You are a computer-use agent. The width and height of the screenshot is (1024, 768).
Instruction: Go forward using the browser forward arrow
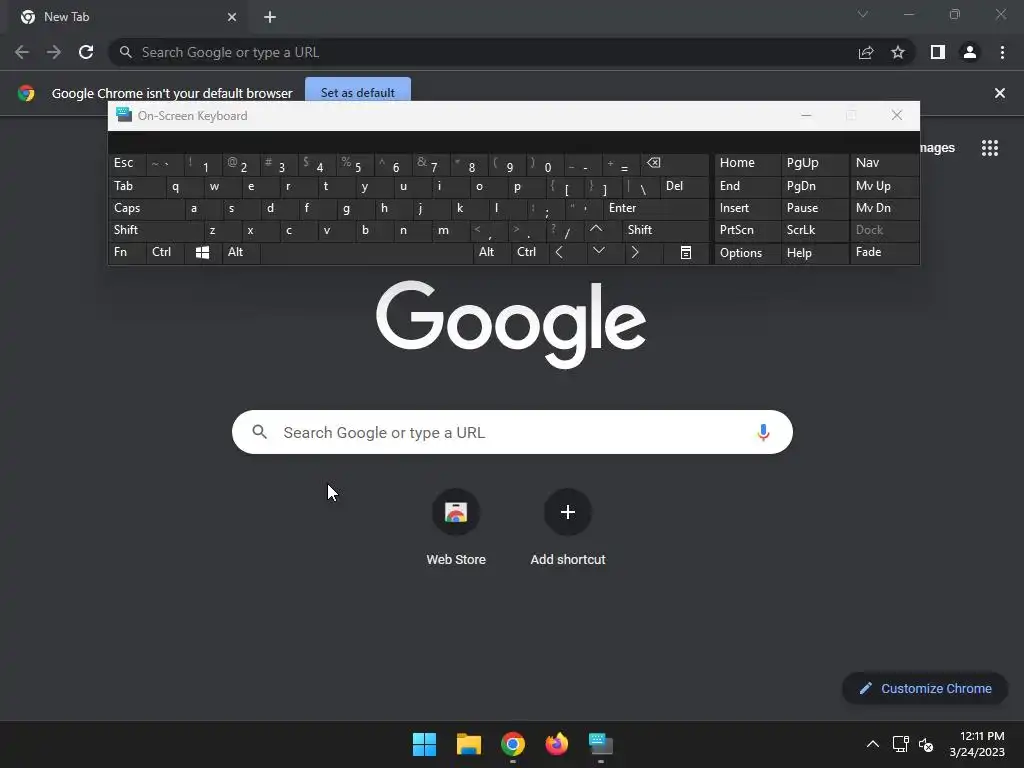(54, 52)
